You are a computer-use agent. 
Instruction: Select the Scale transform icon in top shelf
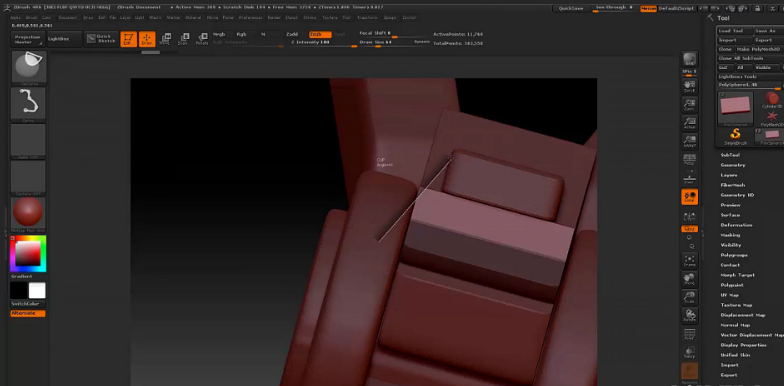click(x=184, y=39)
